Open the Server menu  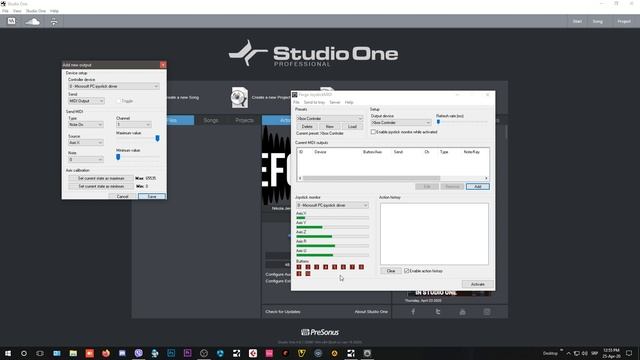335,102
